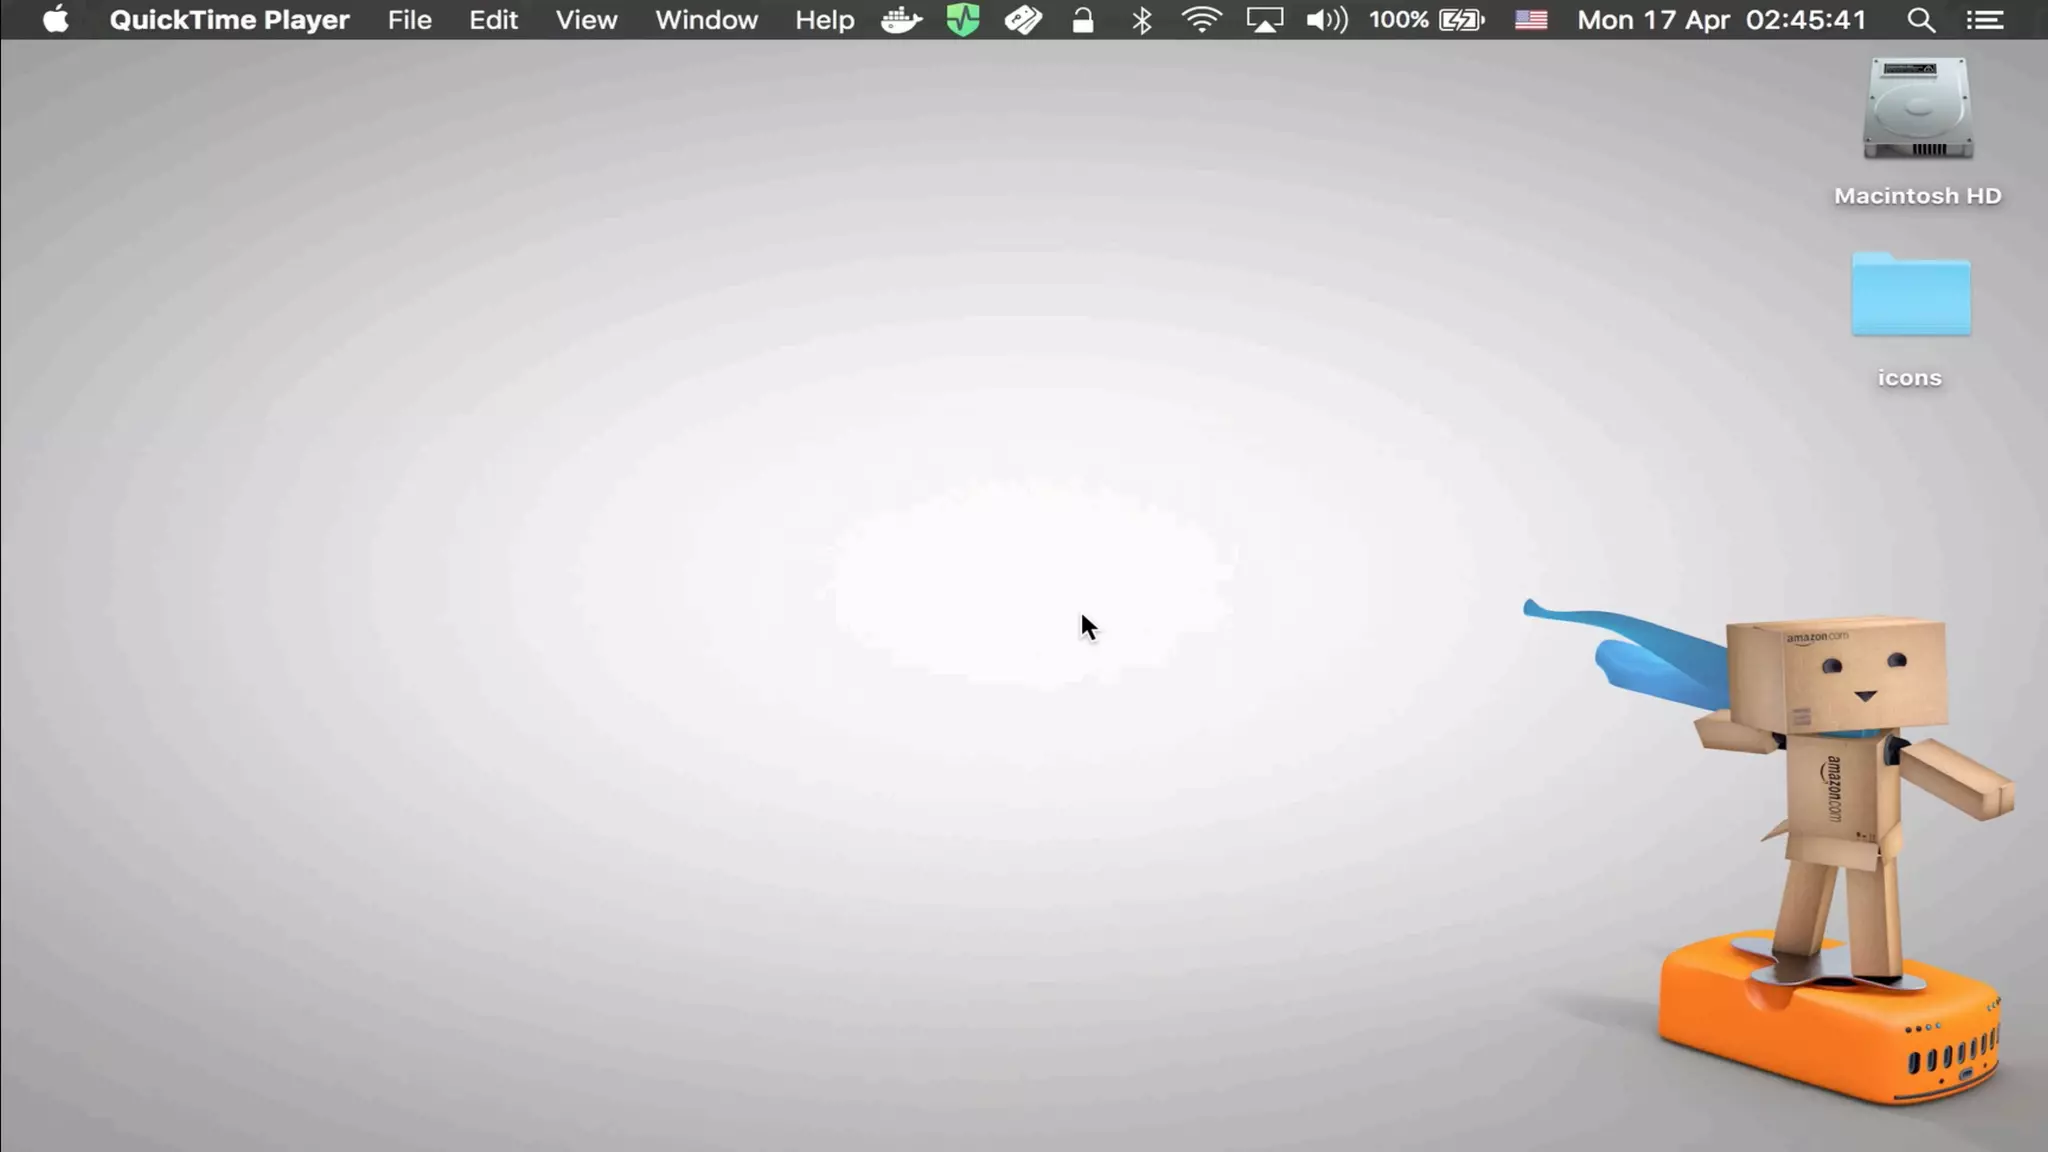Open the View menu
Viewport: 2048px width, 1152px height.
[586, 20]
